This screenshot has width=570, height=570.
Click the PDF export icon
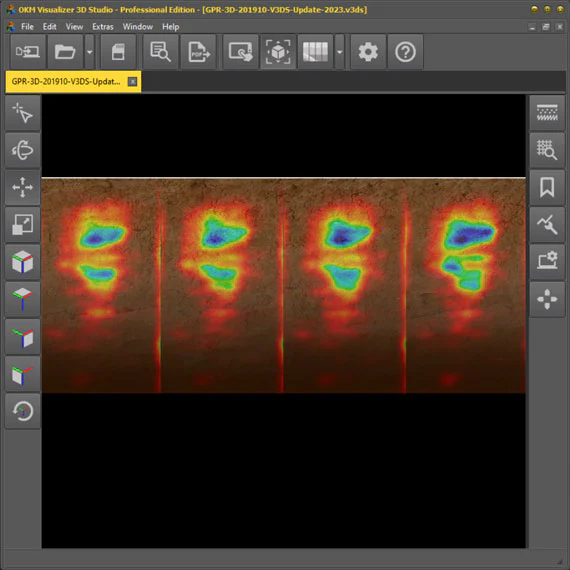pyautogui.click(x=198, y=52)
